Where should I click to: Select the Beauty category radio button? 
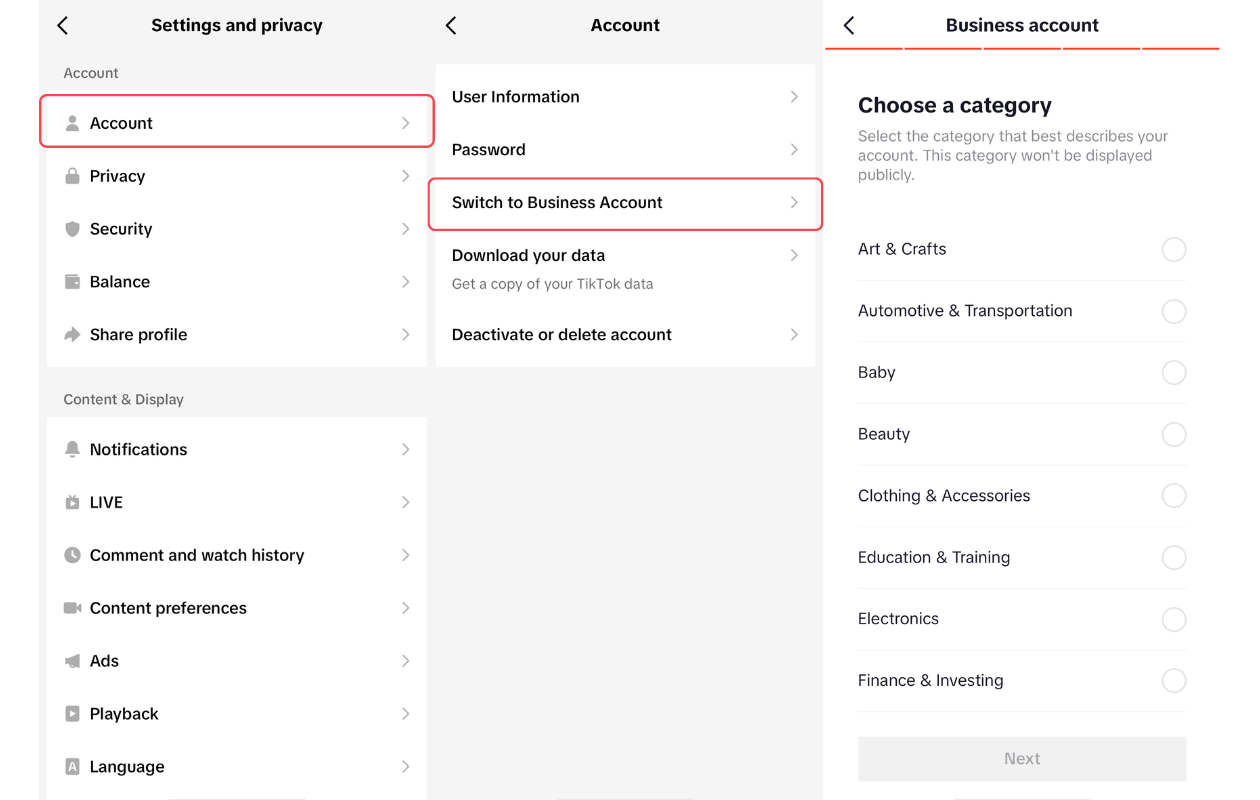(1174, 434)
